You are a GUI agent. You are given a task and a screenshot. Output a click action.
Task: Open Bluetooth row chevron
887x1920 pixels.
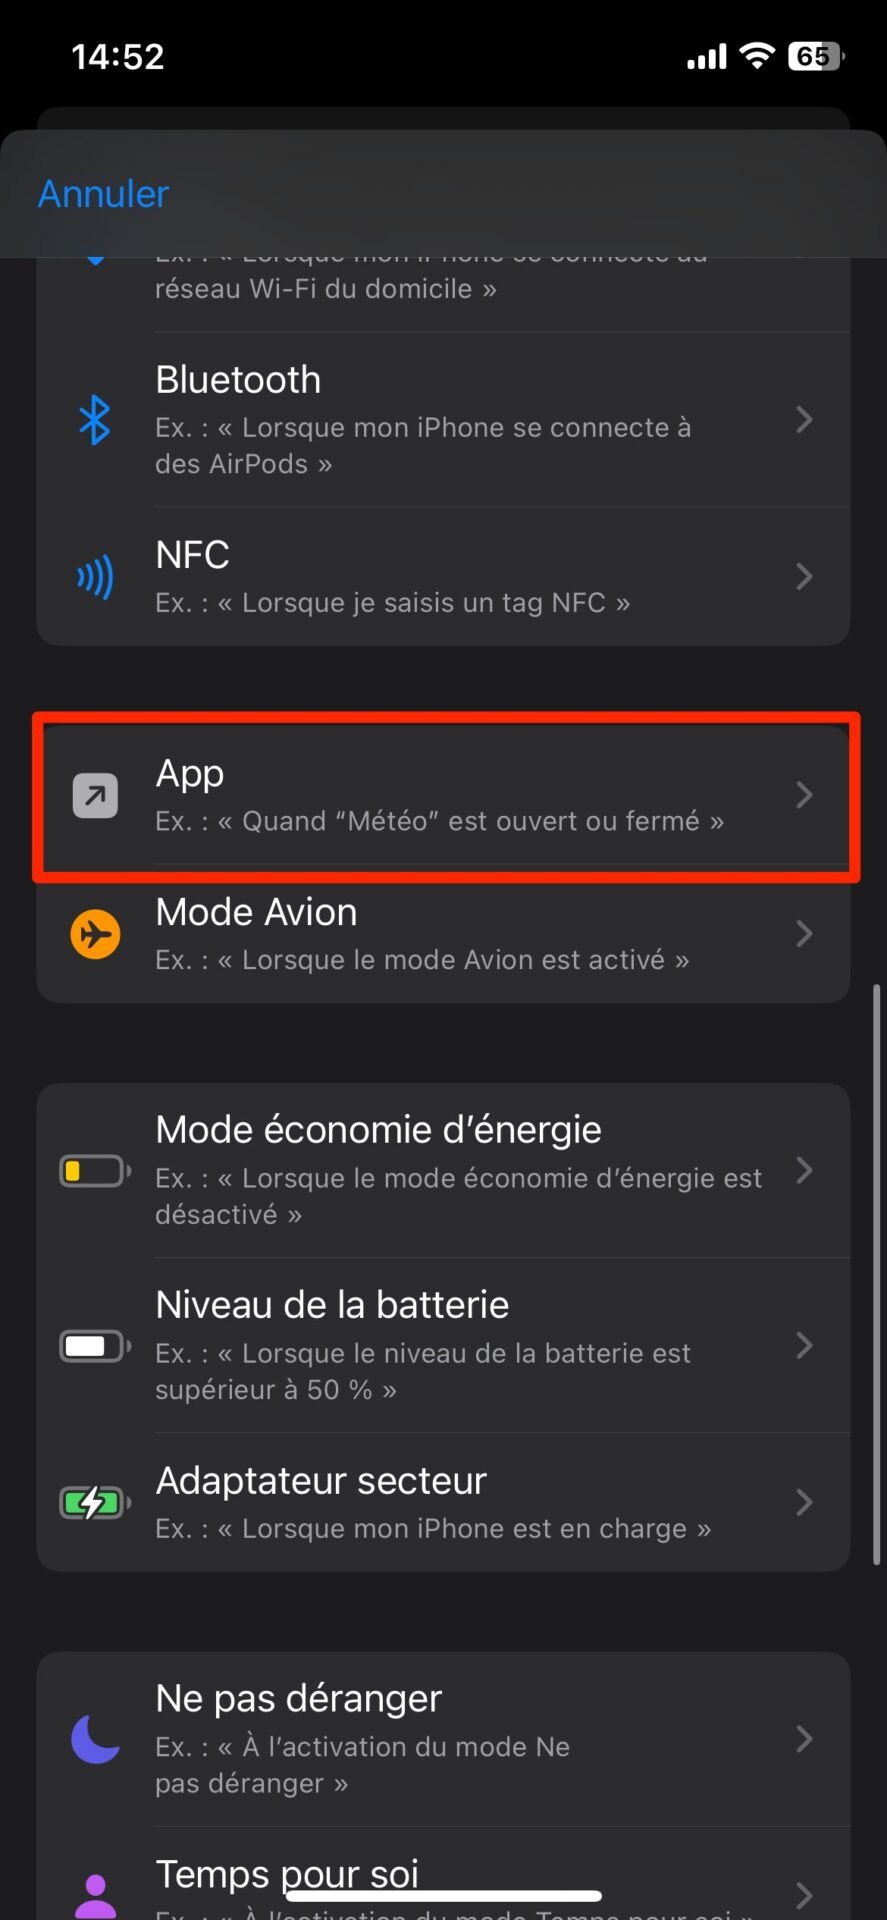804,420
